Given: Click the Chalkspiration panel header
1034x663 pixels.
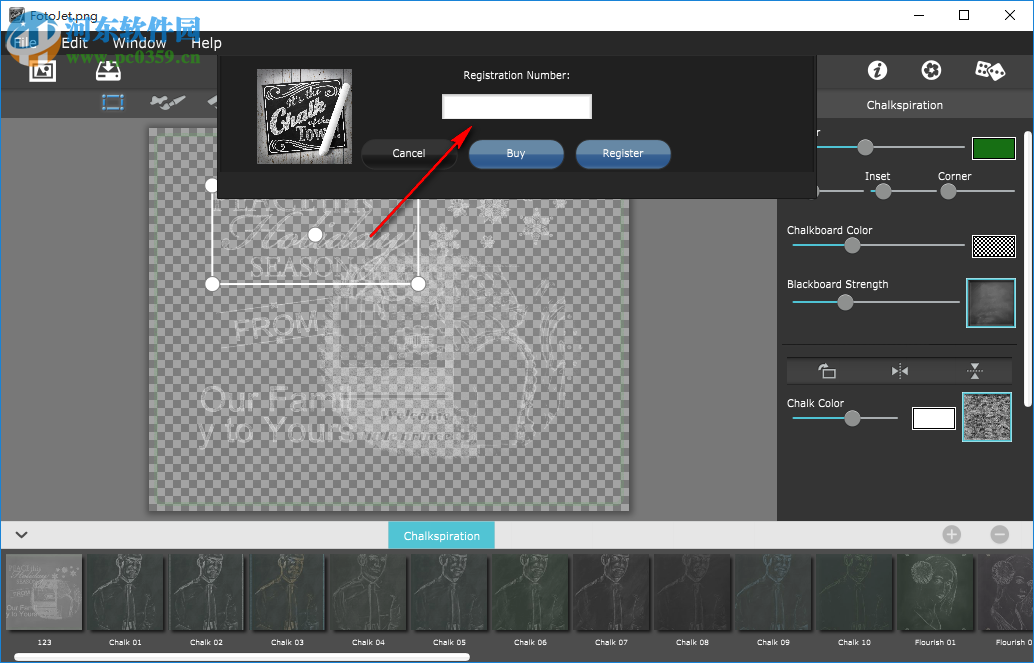Looking at the screenshot, I should point(904,105).
